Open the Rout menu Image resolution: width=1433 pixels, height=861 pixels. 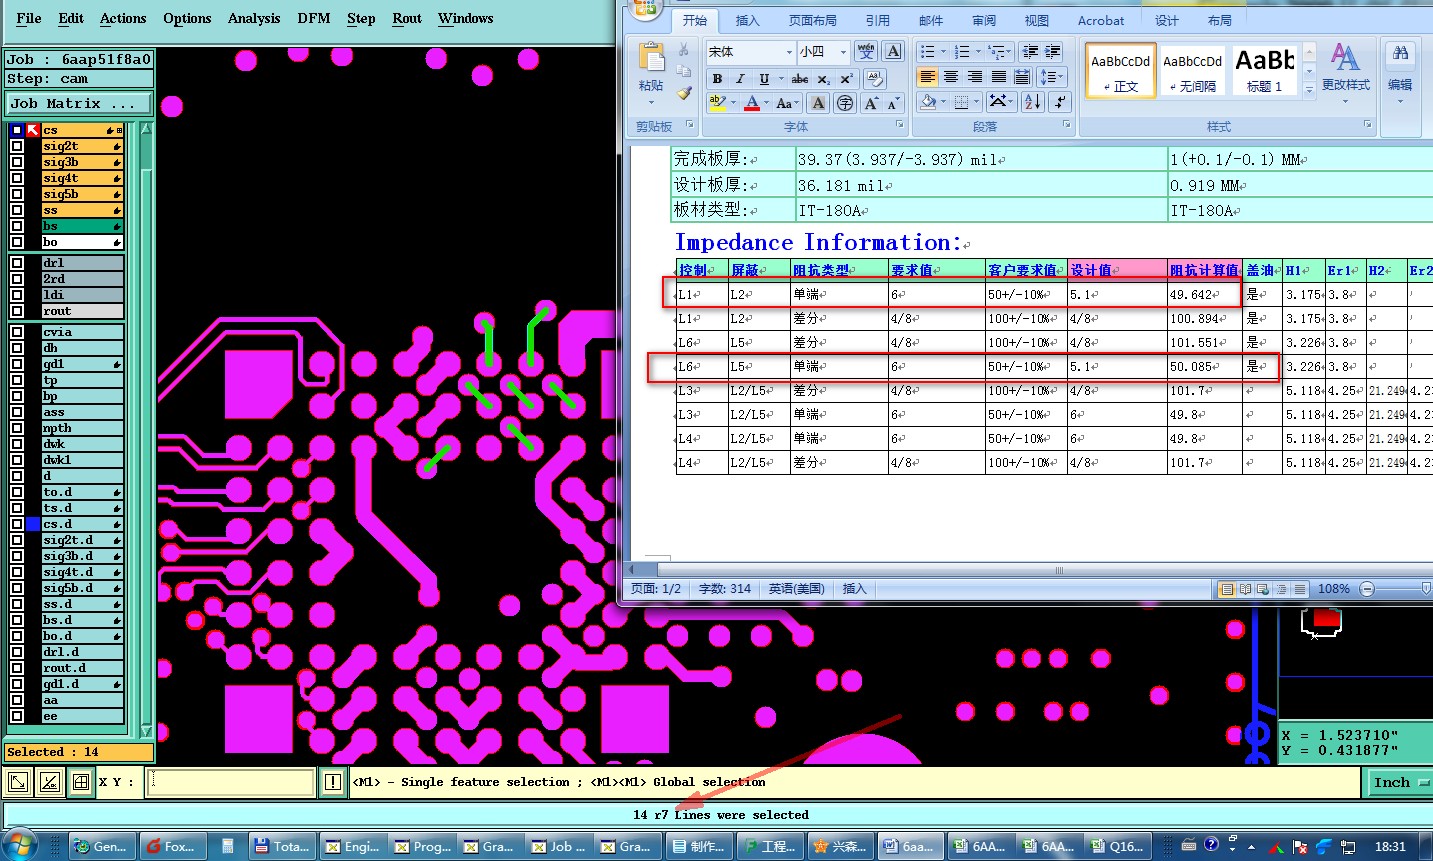point(407,18)
